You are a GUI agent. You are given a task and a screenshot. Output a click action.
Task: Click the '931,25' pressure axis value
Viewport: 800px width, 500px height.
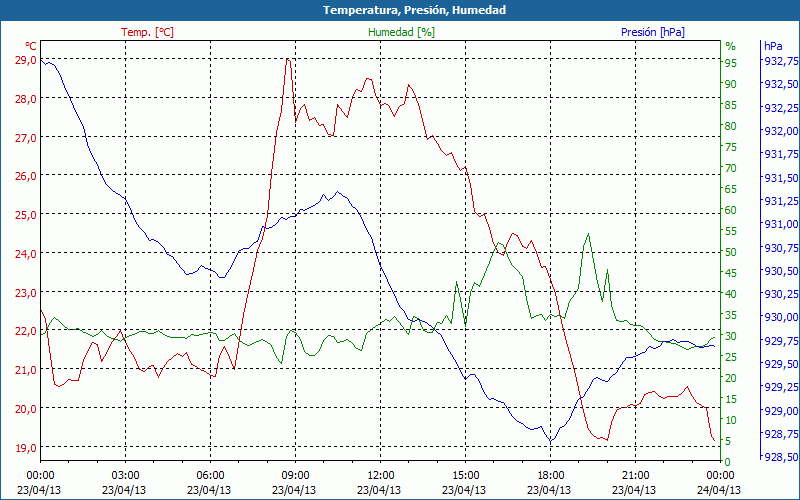click(x=781, y=201)
